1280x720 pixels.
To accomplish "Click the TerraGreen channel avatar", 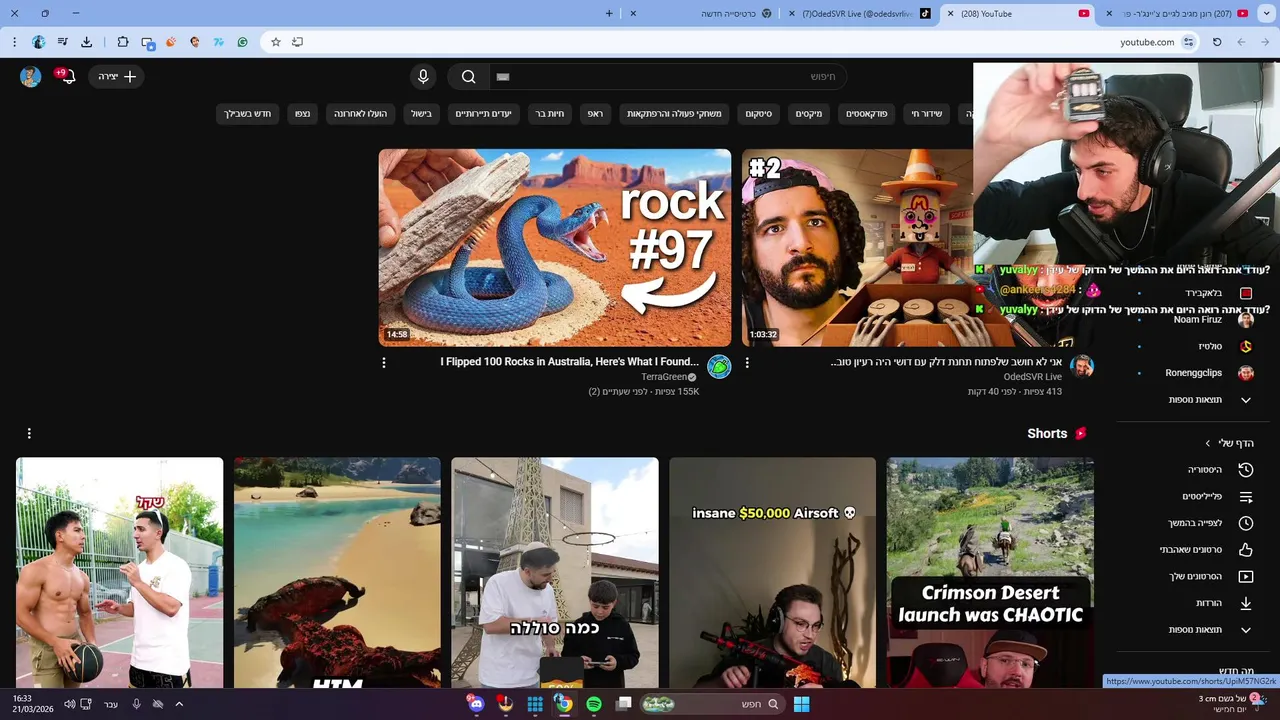I will pos(719,367).
